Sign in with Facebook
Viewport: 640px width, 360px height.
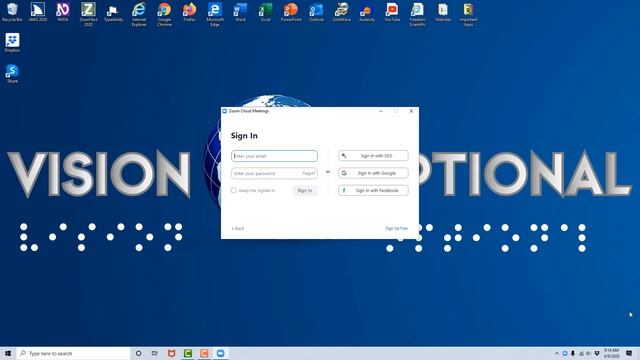click(373, 190)
